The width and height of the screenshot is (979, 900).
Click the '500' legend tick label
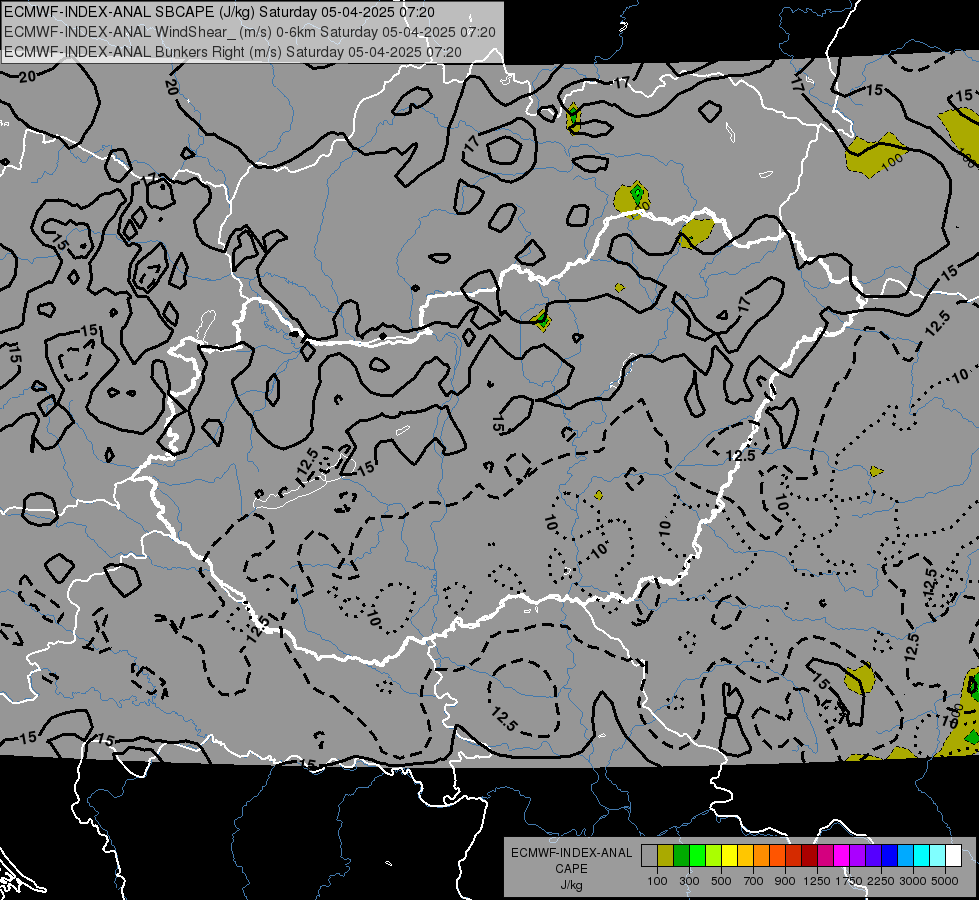tap(721, 881)
